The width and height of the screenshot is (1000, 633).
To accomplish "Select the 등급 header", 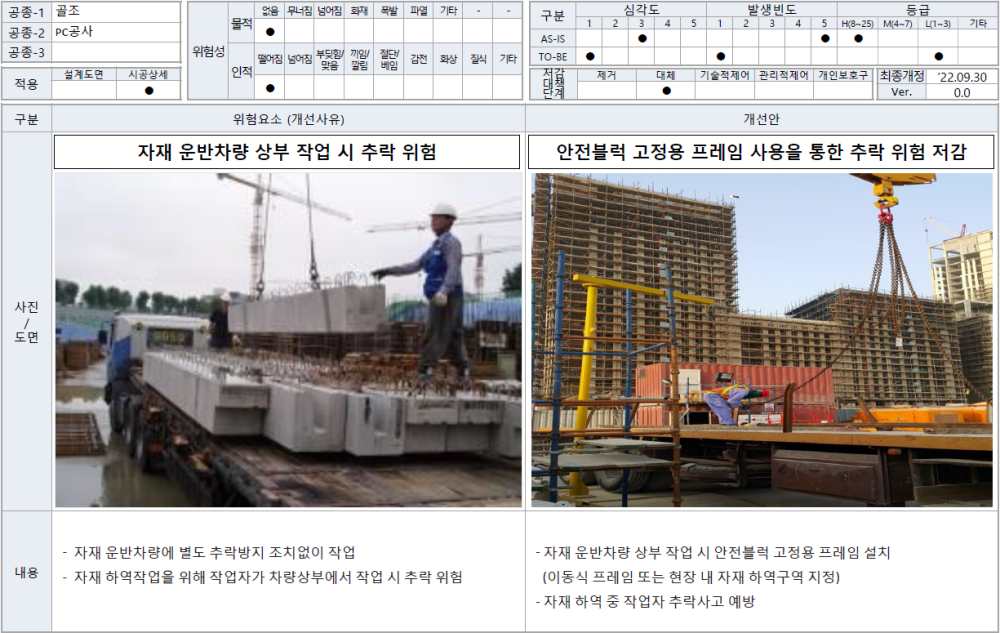I will coord(918,10).
